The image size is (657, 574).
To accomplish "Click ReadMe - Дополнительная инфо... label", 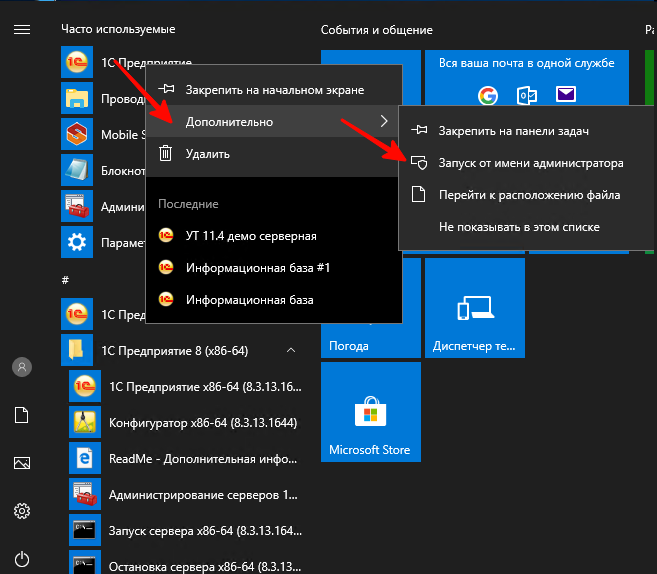I will tap(203, 459).
